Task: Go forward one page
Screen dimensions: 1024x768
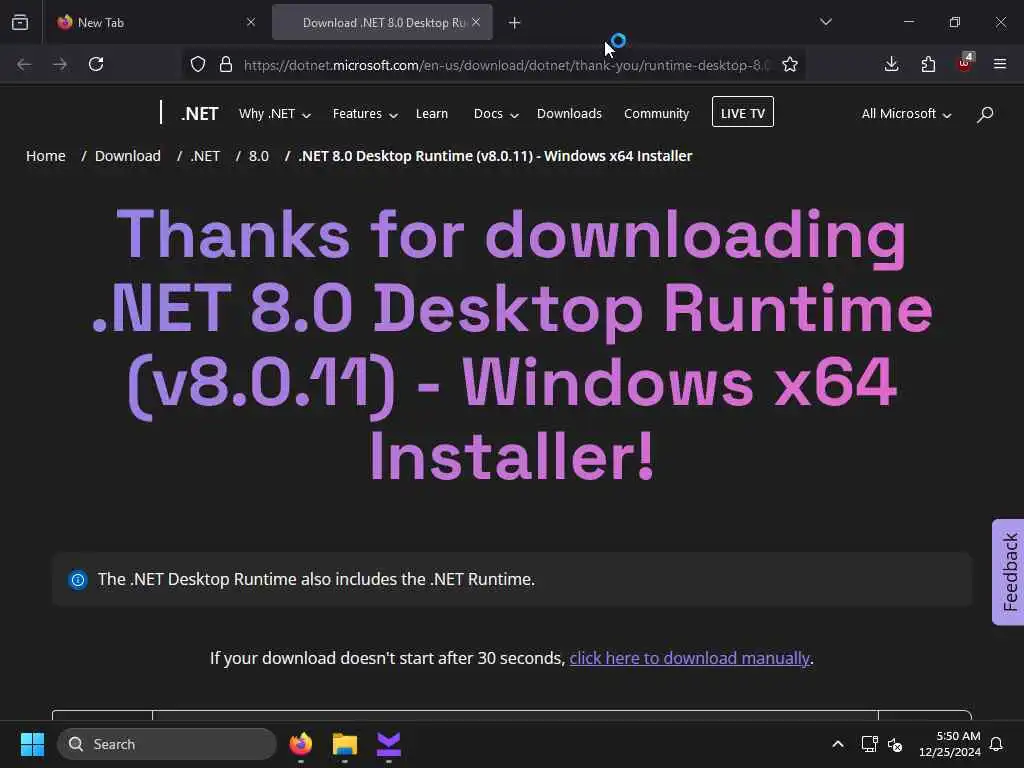Action: tap(60, 64)
